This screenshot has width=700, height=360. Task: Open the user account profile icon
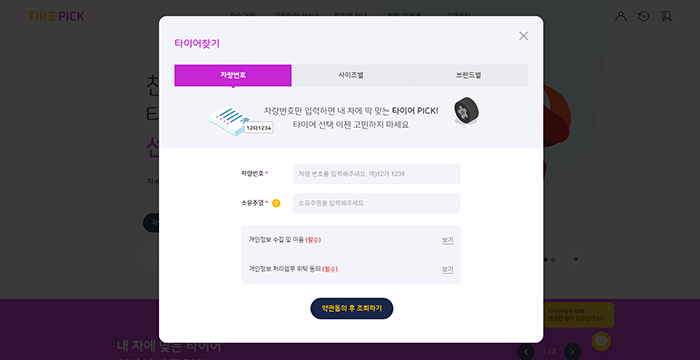[x=621, y=16]
